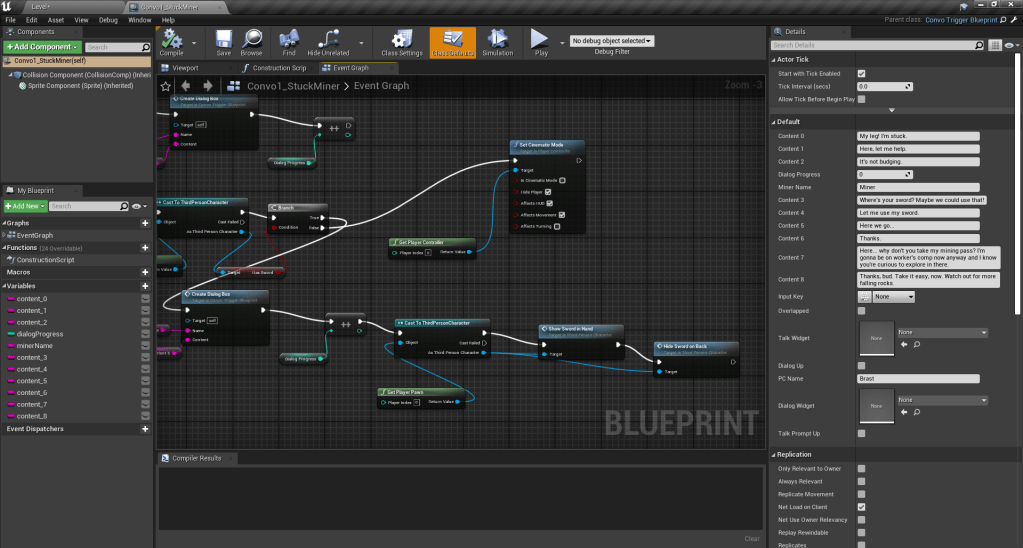Open the Input Key dropdown

click(894, 297)
